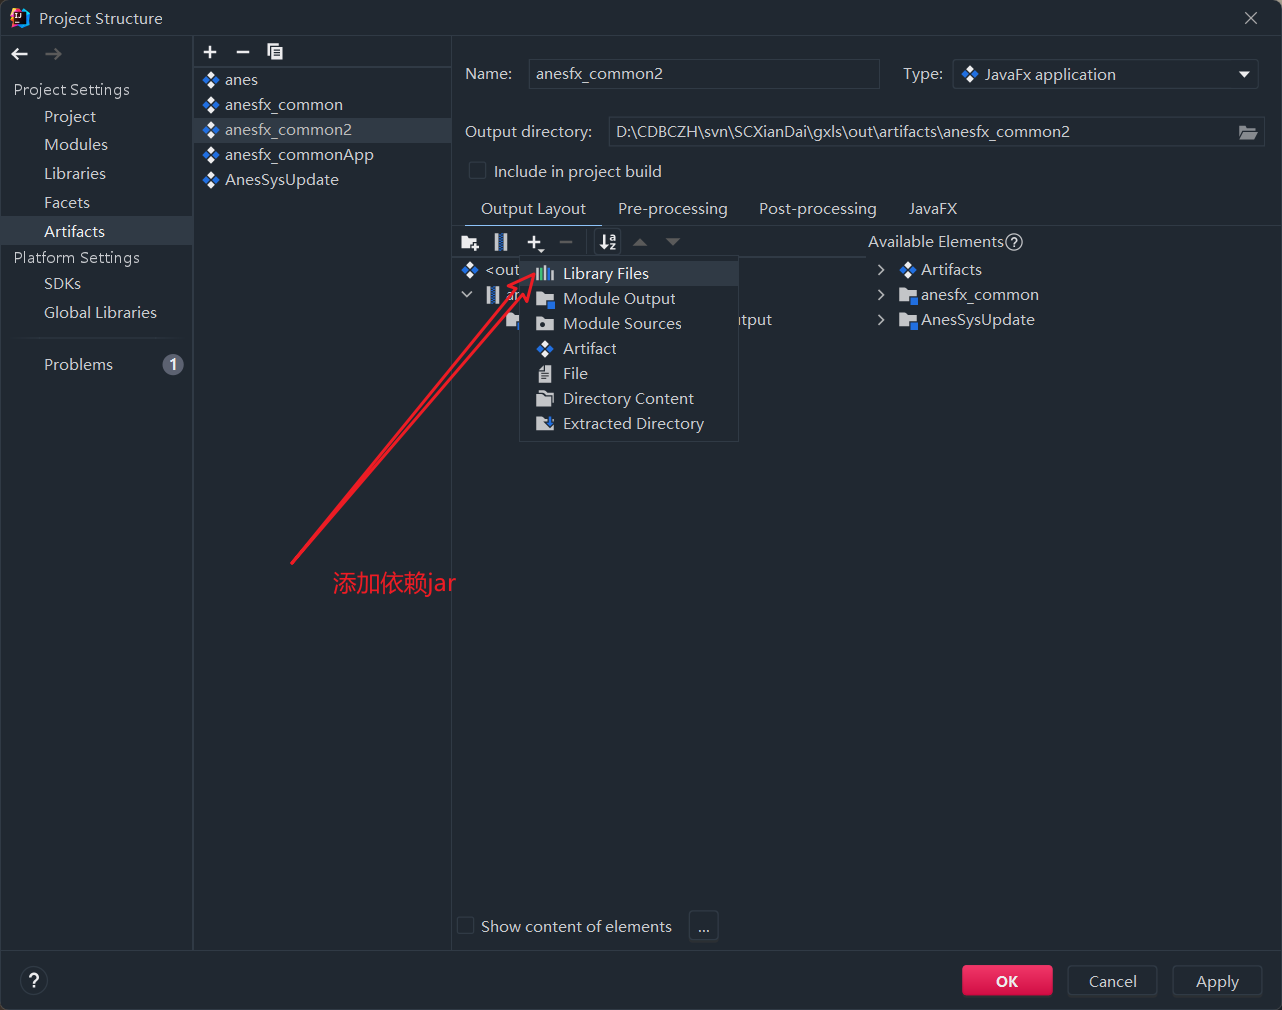Choose Library Files from the popup menu
Viewport: 1282px width, 1010px height.
pyautogui.click(x=629, y=273)
